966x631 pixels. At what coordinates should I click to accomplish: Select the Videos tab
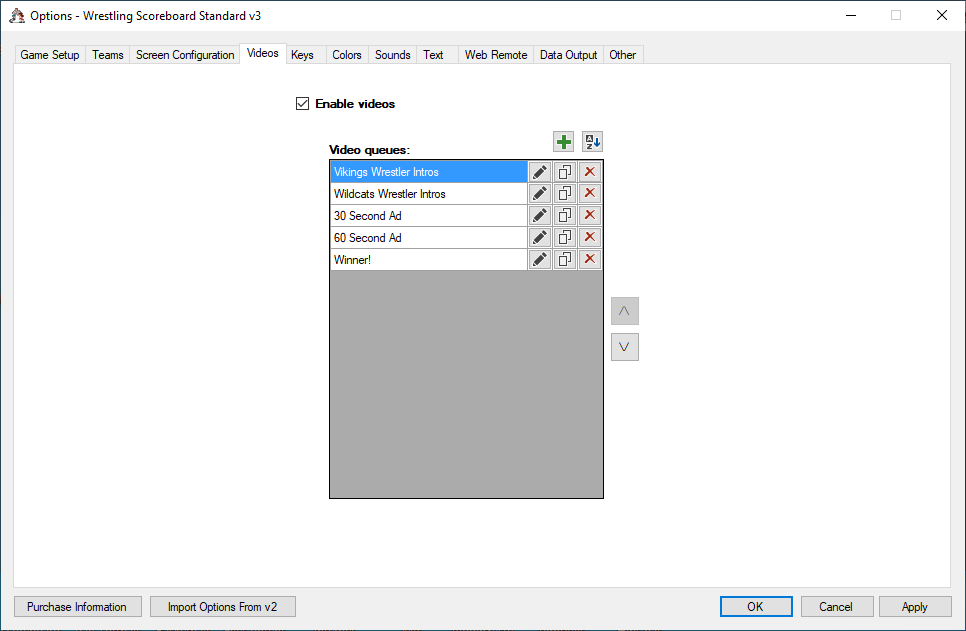(x=263, y=54)
